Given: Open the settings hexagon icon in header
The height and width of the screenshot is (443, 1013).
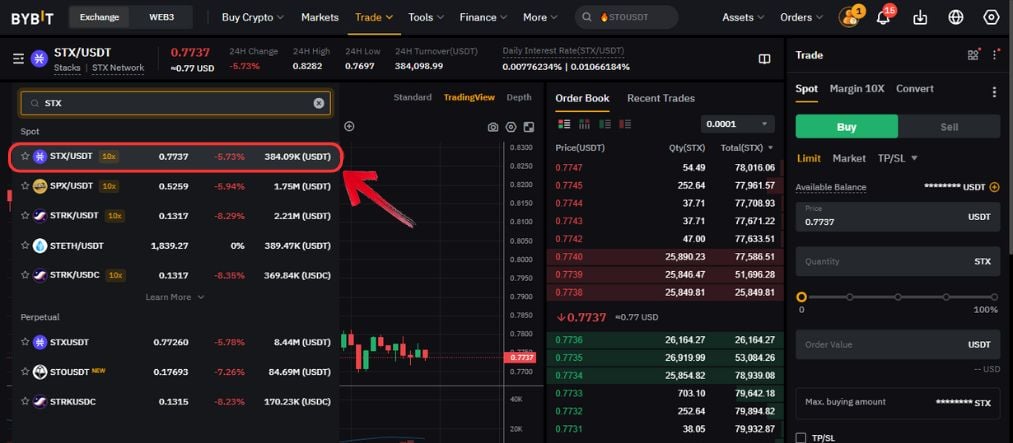Looking at the screenshot, I should [x=991, y=17].
